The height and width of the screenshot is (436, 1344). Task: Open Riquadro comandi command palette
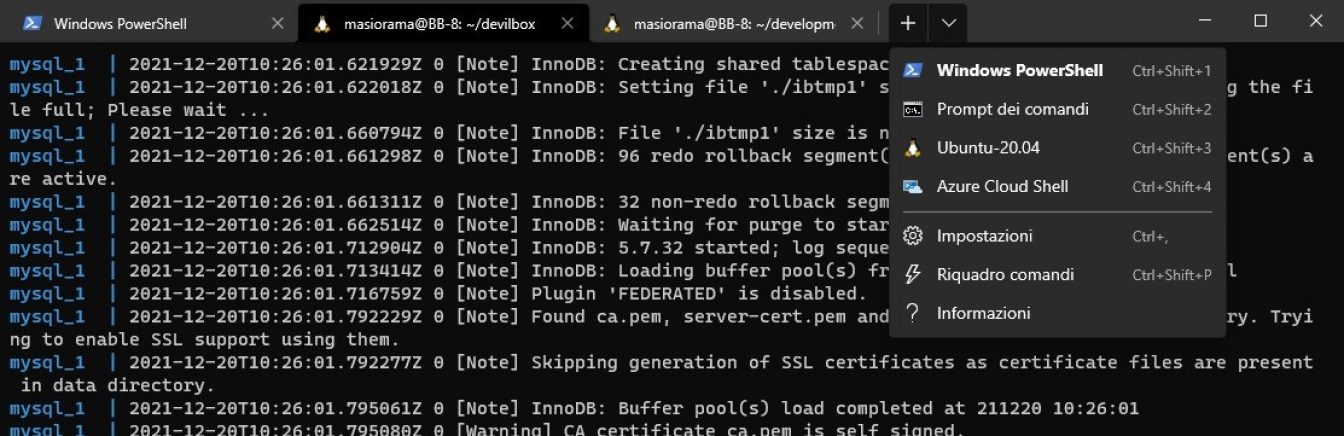tap(1057, 275)
